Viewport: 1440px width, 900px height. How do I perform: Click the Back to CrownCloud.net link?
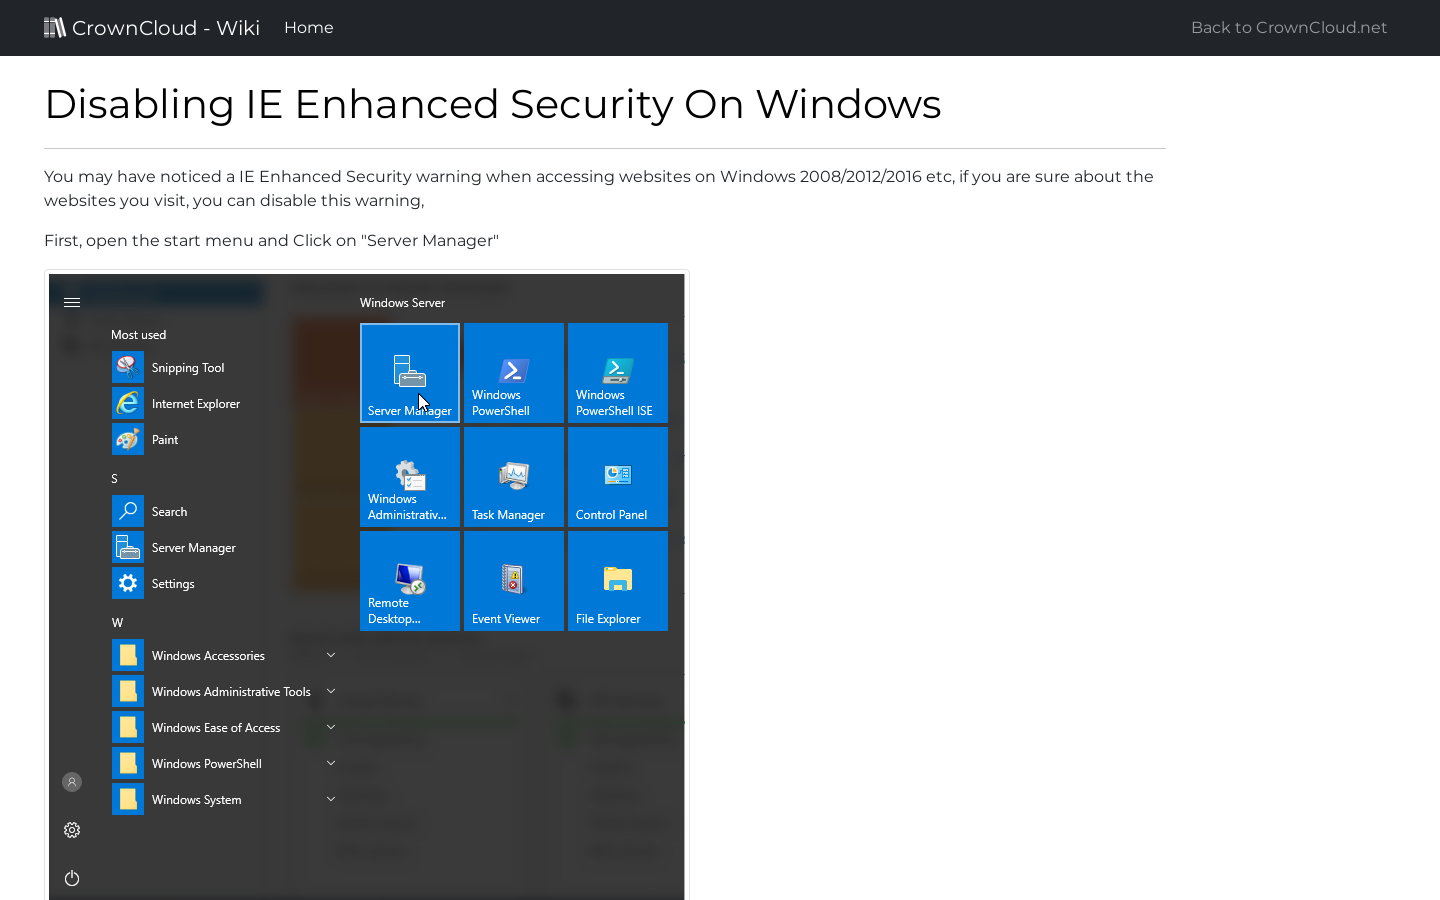[x=1288, y=27]
